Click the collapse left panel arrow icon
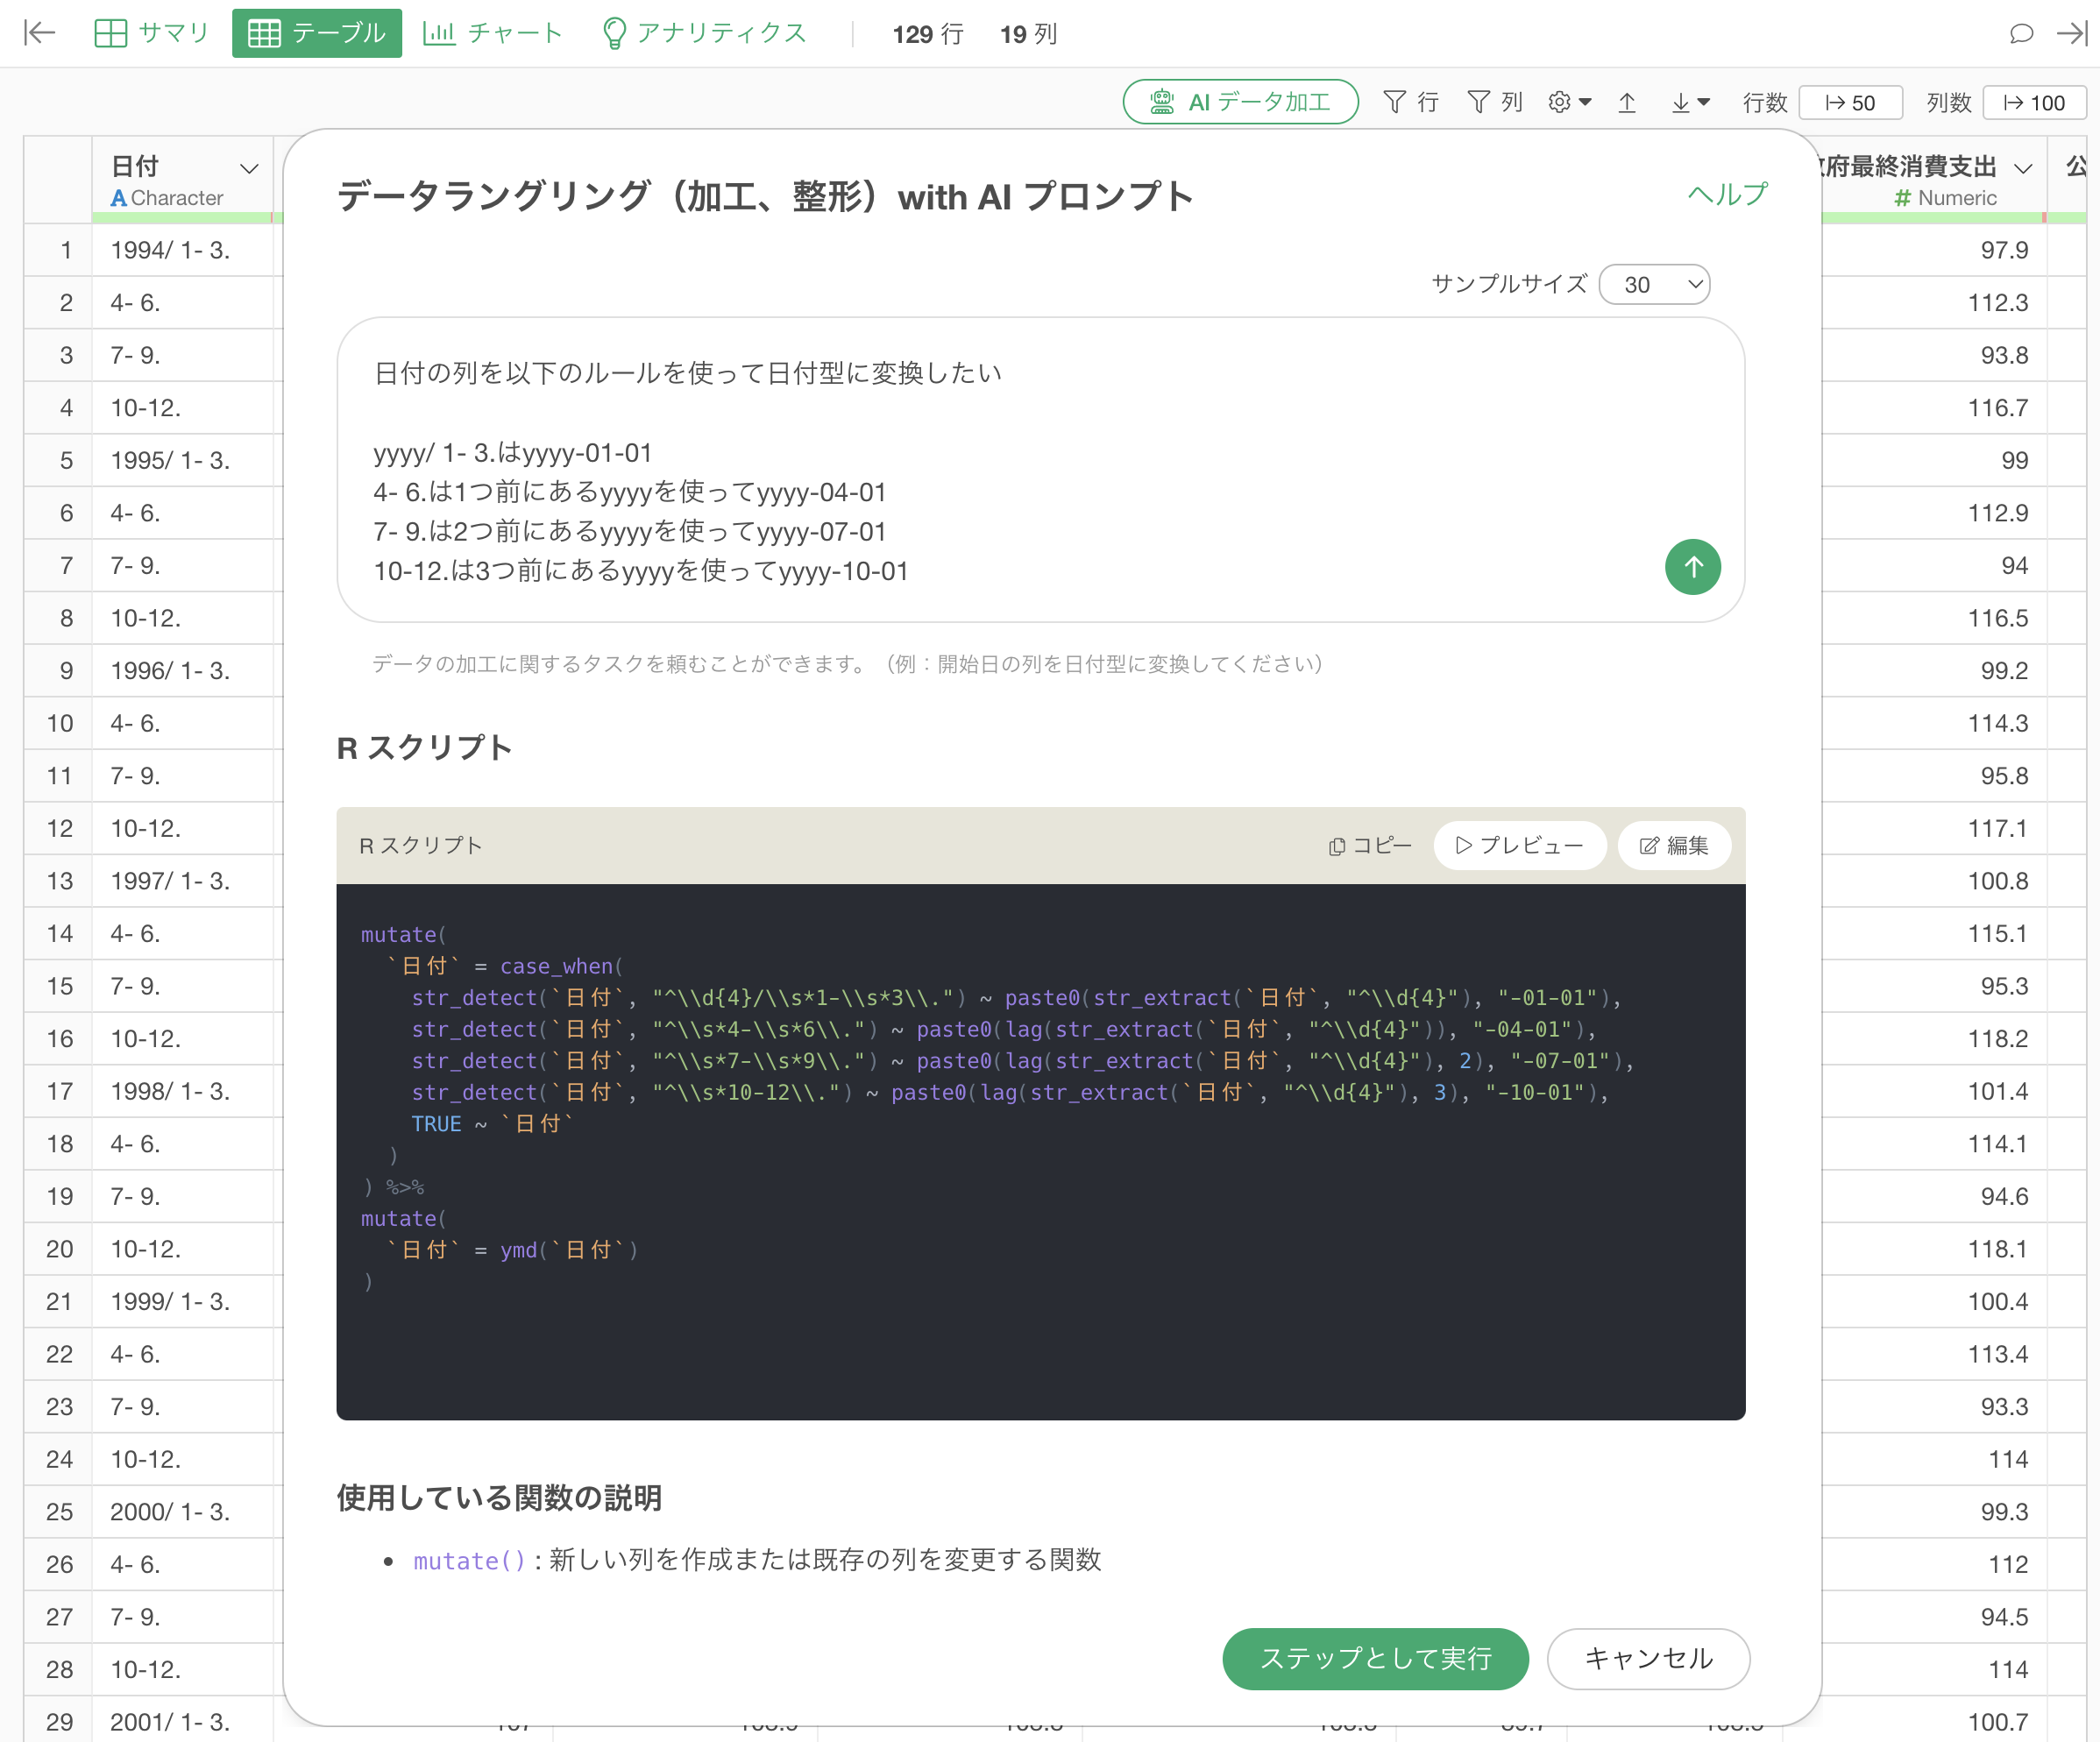Image resolution: width=2100 pixels, height=1742 pixels. [x=40, y=33]
